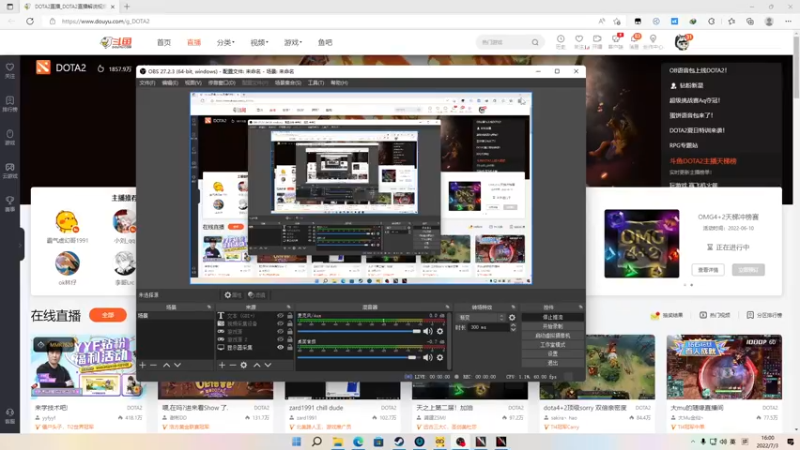800x450 pixels.
Task: Open 停靠窗口(D) menu in OBS
Action: pyautogui.click(x=221, y=83)
